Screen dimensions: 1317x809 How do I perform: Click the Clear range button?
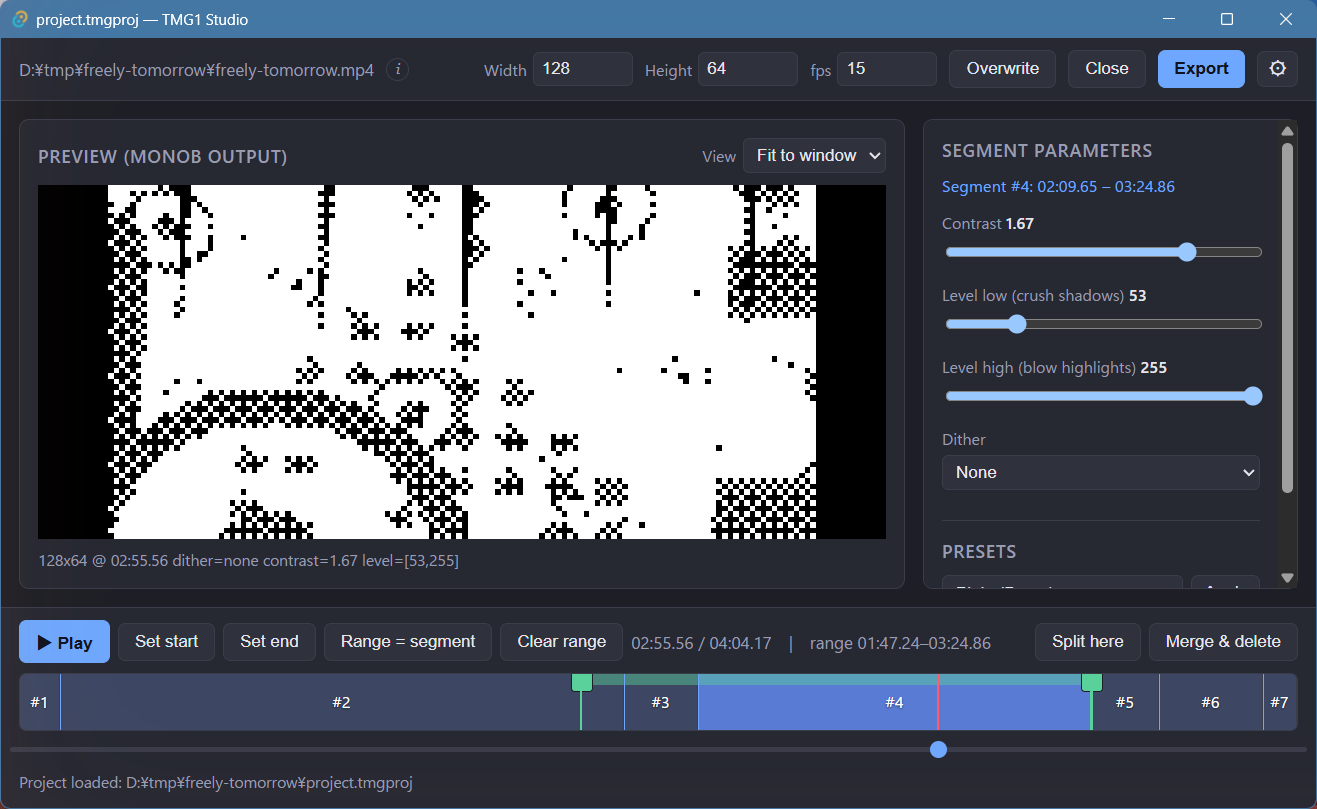click(562, 642)
